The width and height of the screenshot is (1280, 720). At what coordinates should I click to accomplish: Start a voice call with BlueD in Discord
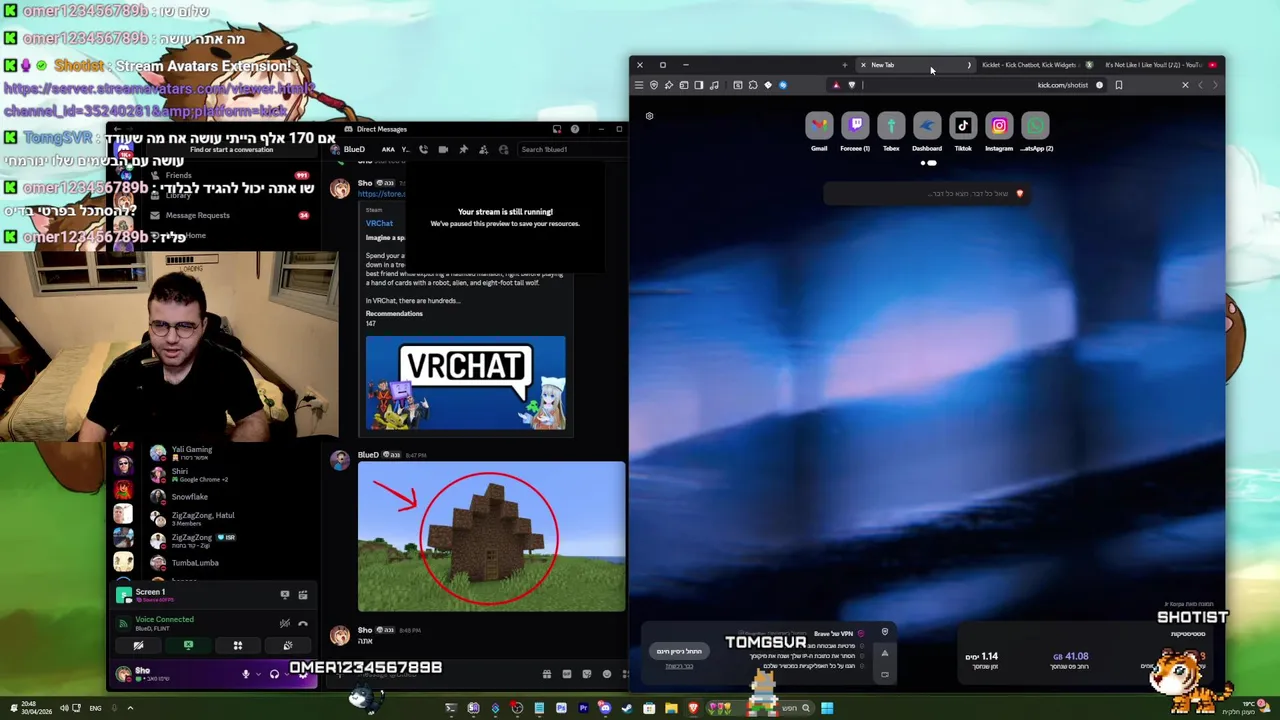tap(424, 149)
